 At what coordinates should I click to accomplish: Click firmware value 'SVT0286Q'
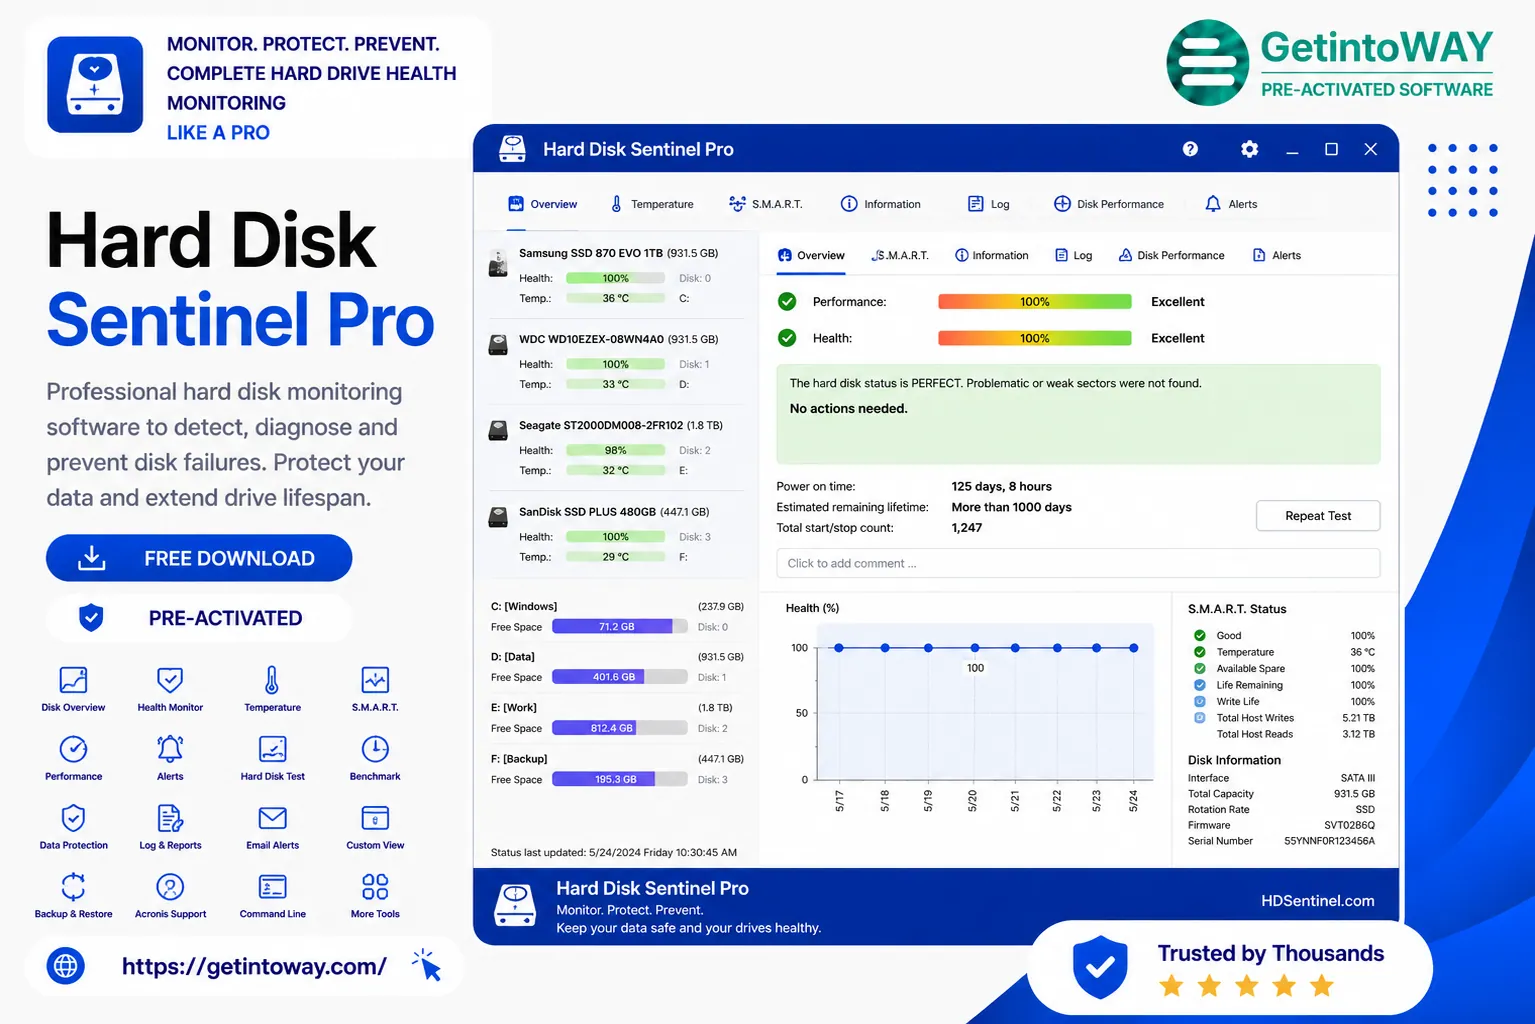(1349, 825)
